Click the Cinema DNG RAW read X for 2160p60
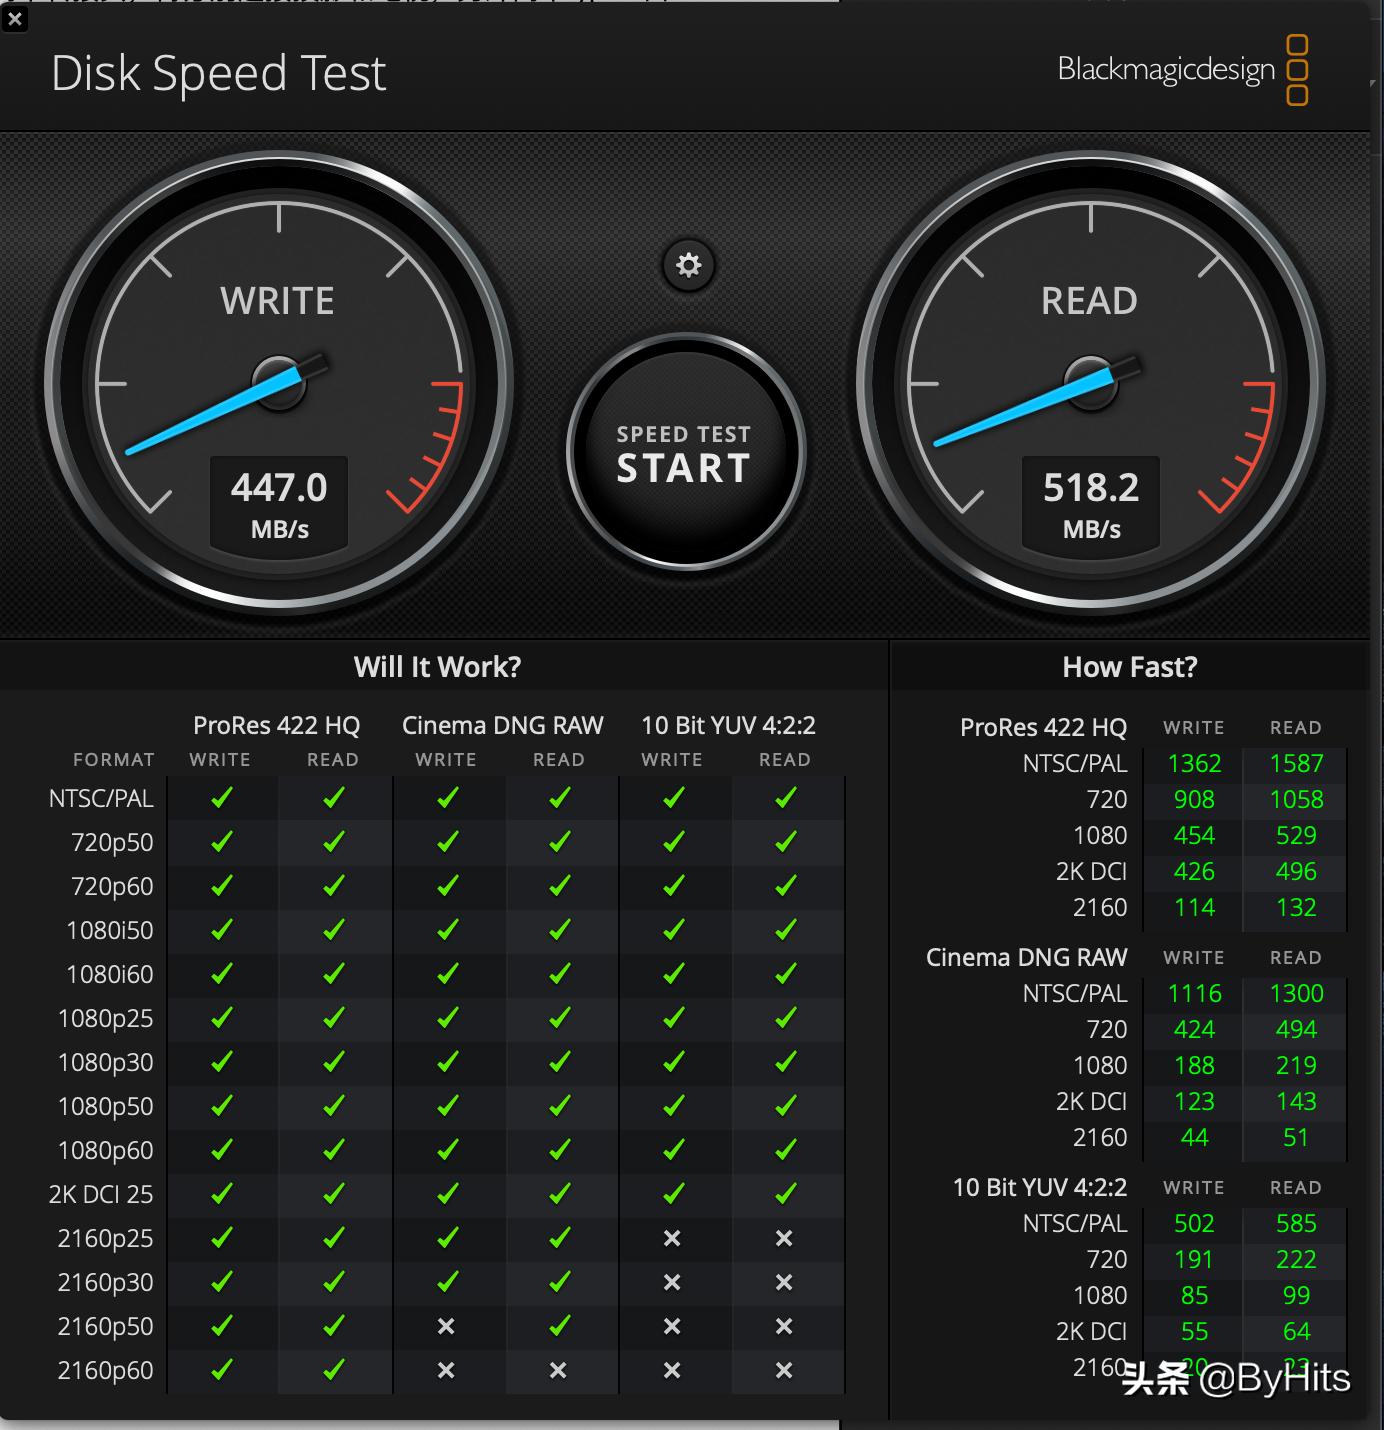Image resolution: width=1384 pixels, height=1430 pixels. pos(558,1370)
